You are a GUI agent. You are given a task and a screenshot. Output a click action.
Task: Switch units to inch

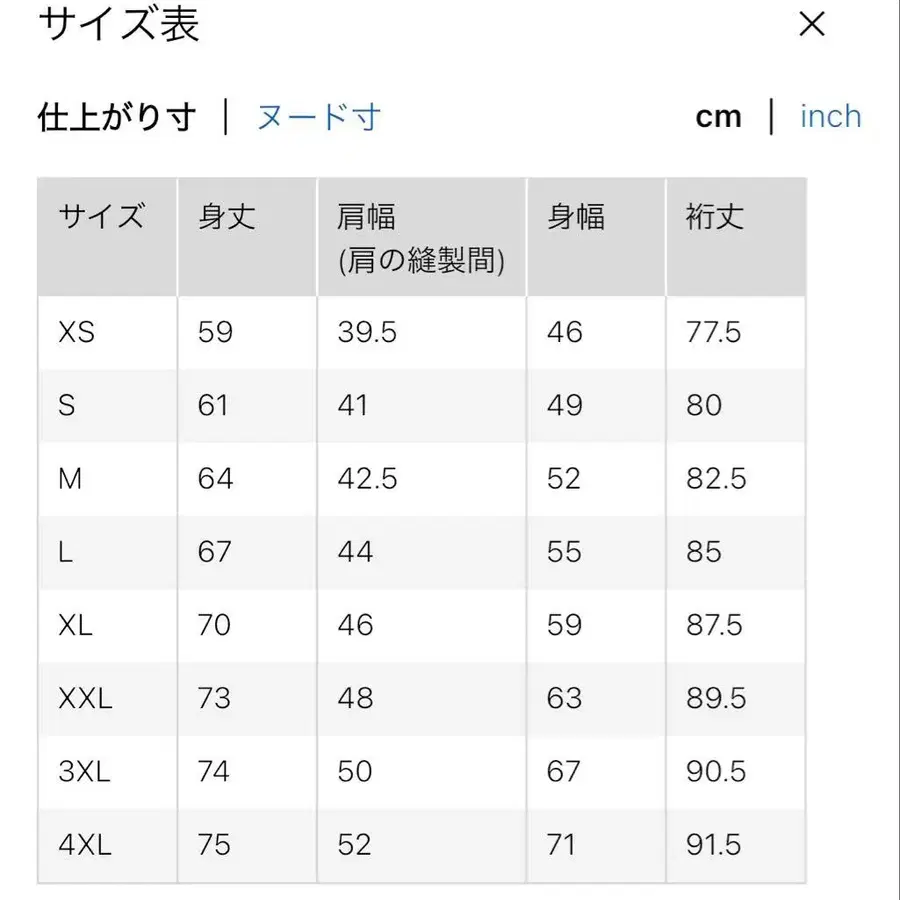[x=830, y=116]
